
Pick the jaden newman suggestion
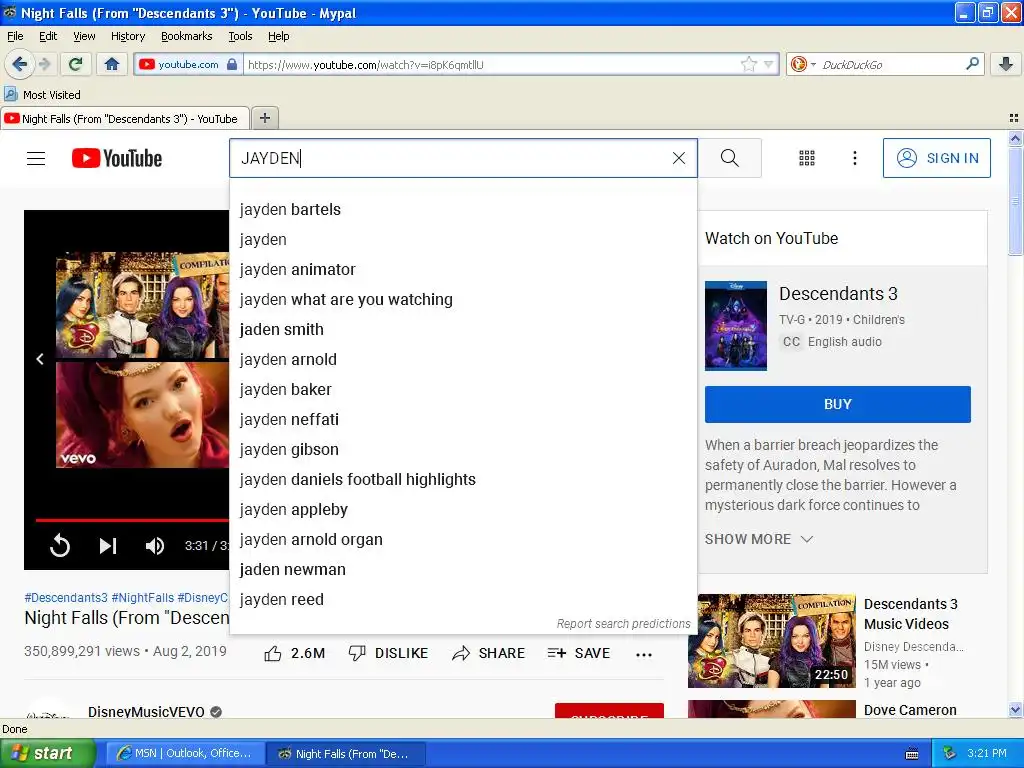(x=463, y=570)
